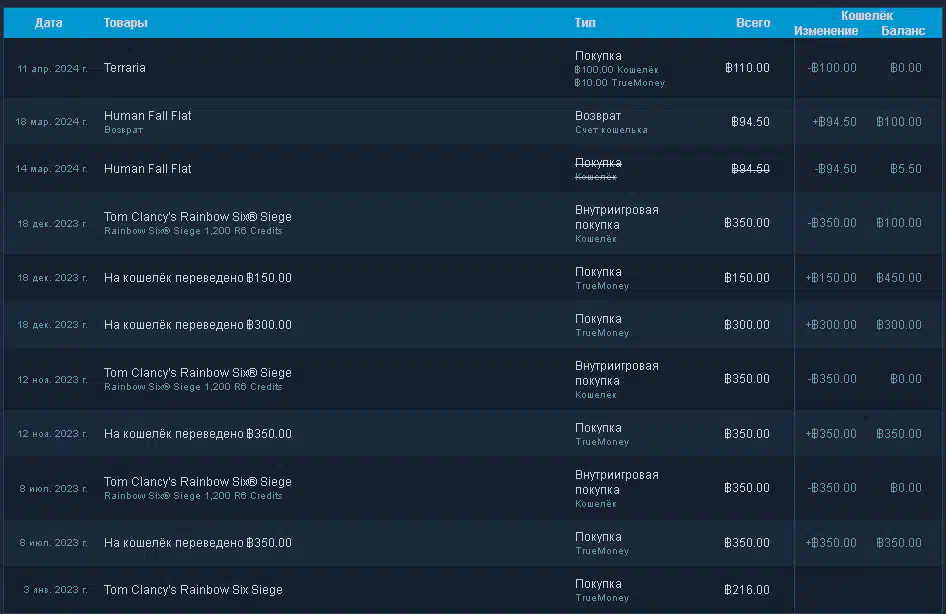946x614 pixels.
Task: Click the "+฿94.50" refund wallet change
Action: coord(834,122)
